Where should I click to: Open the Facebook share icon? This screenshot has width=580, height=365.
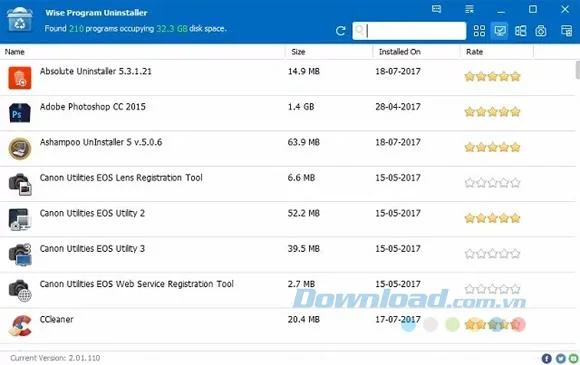(x=546, y=358)
